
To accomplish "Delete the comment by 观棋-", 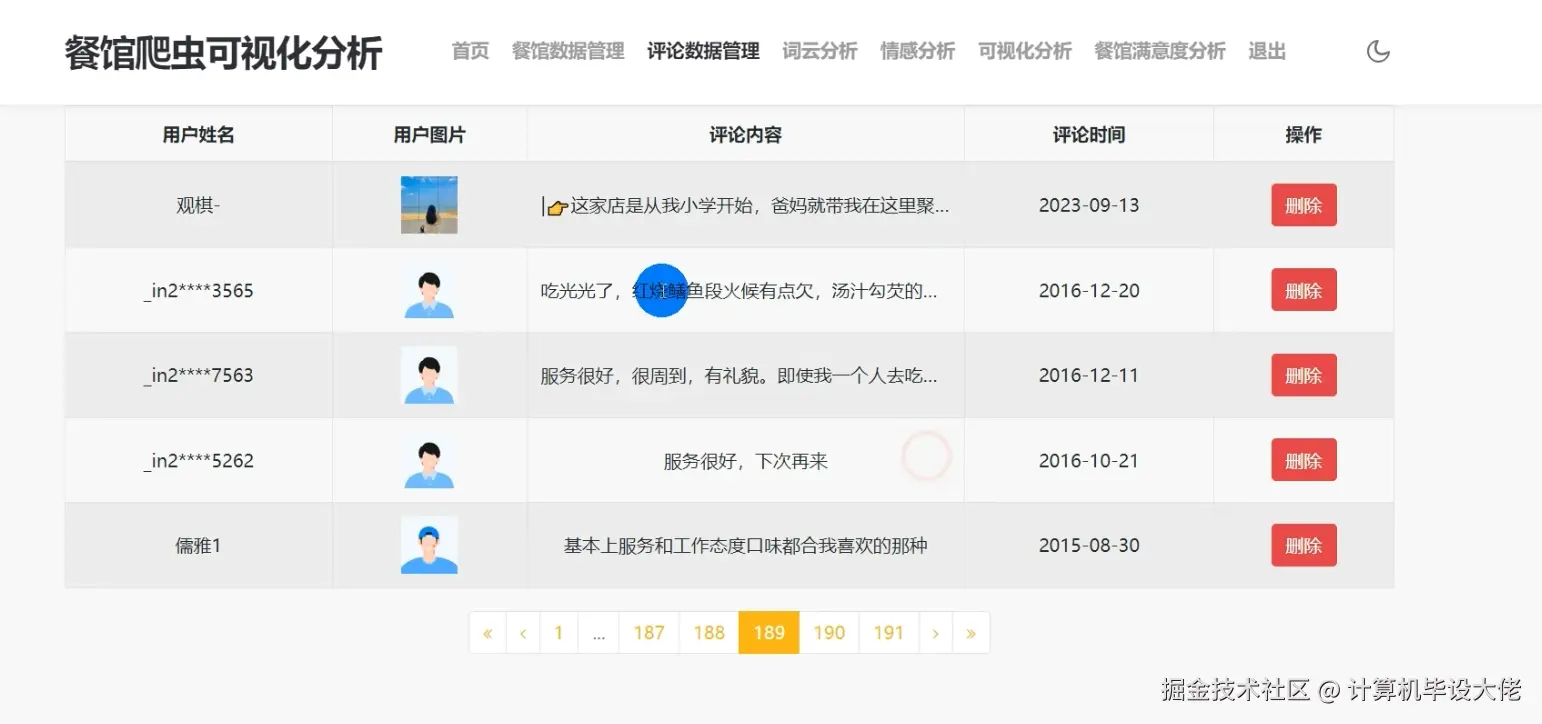I will point(1303,205).
